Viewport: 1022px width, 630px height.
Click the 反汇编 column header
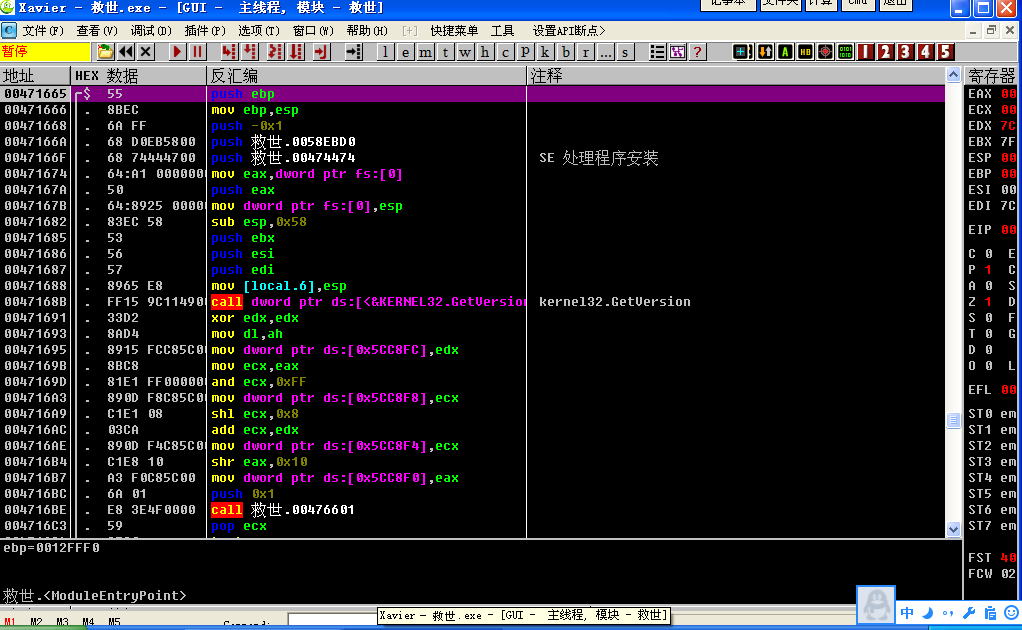pyautogui.click(x=366, y=76)
